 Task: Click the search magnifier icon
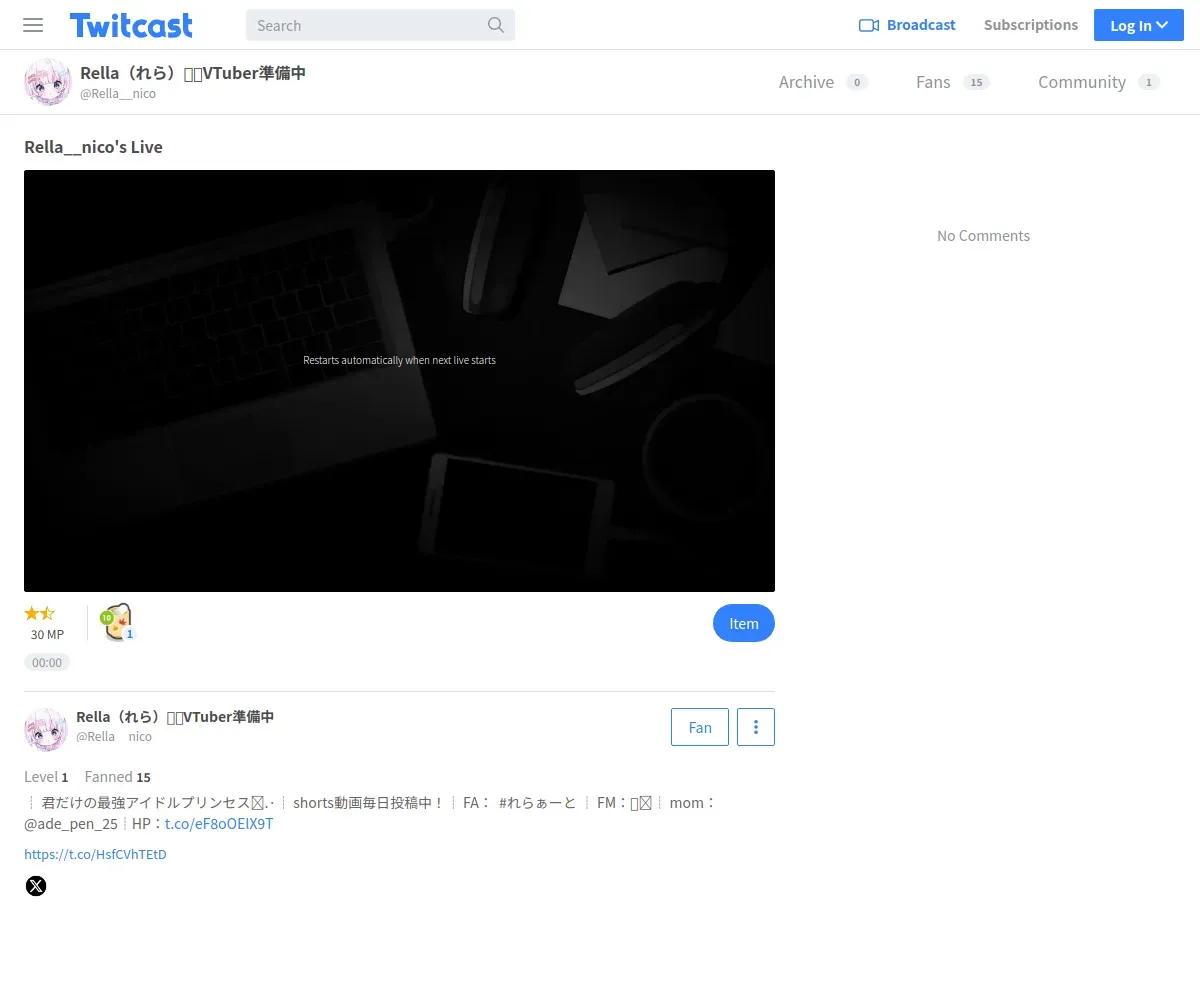click(x=496, y=25)
